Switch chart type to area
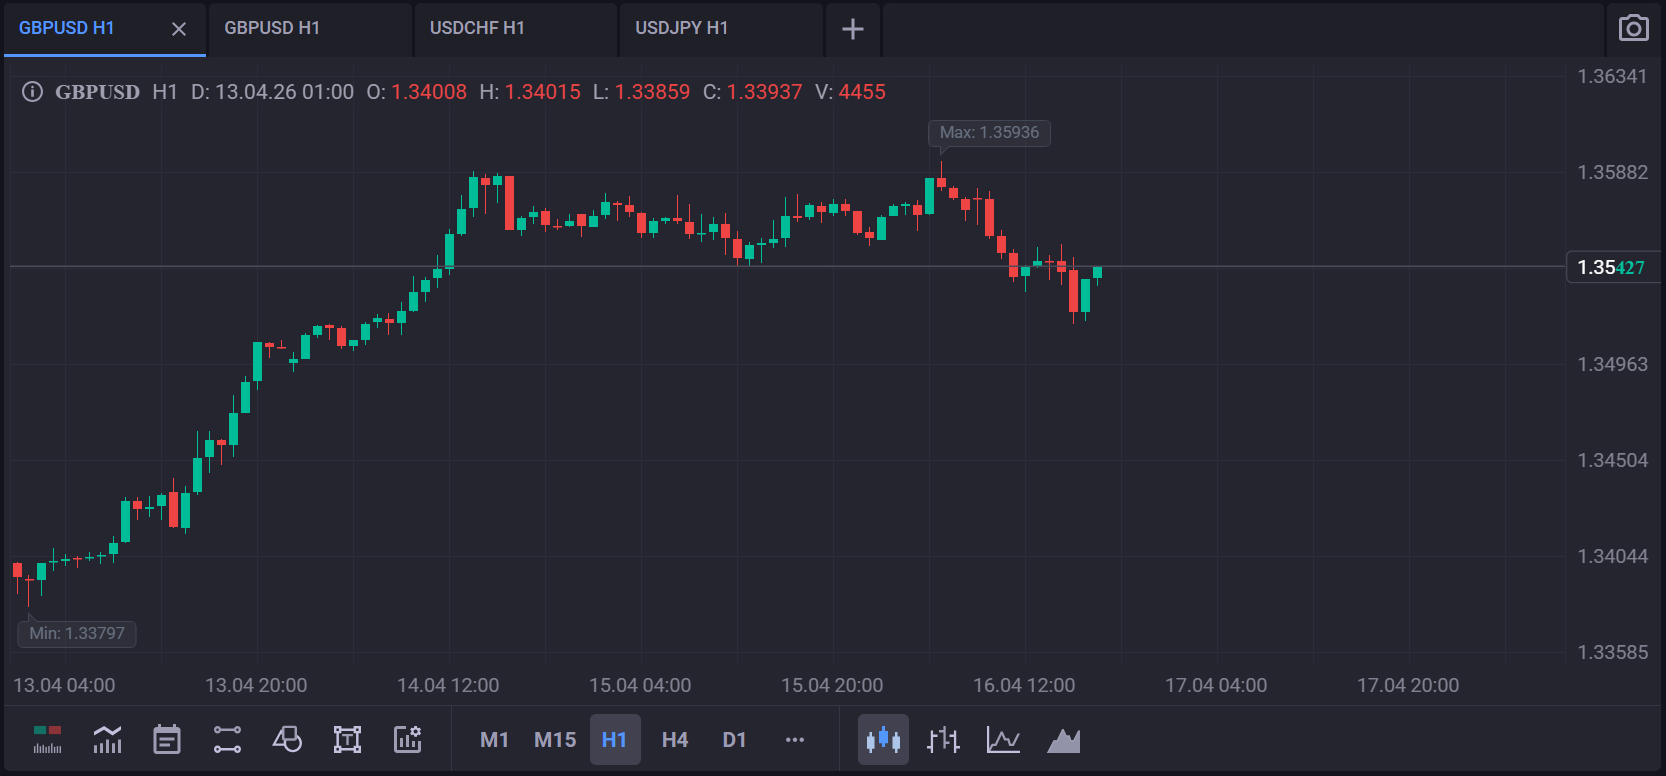The height and width of the screenshot is (776, 1666). tap(1063, 740)
